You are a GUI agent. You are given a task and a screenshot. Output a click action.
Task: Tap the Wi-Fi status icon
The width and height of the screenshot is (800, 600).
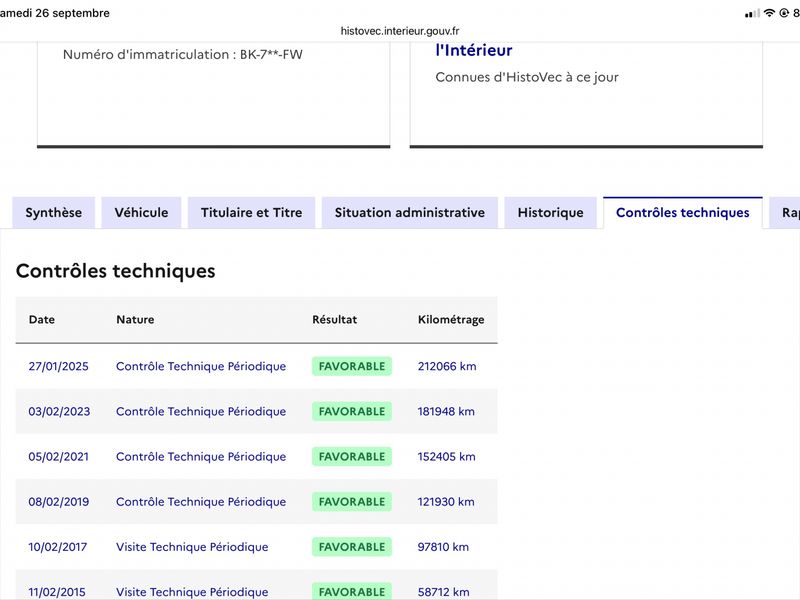[769, 13]
